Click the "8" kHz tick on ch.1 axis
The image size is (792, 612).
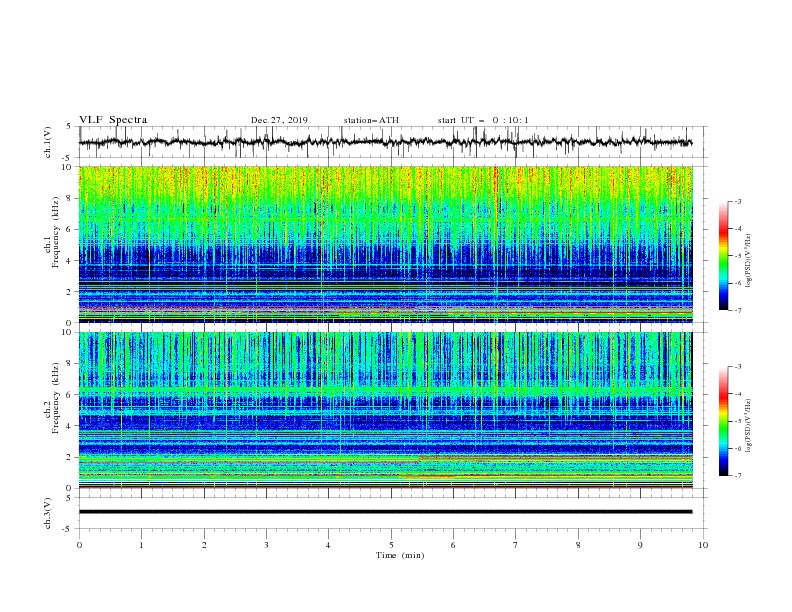pos(70,198)
